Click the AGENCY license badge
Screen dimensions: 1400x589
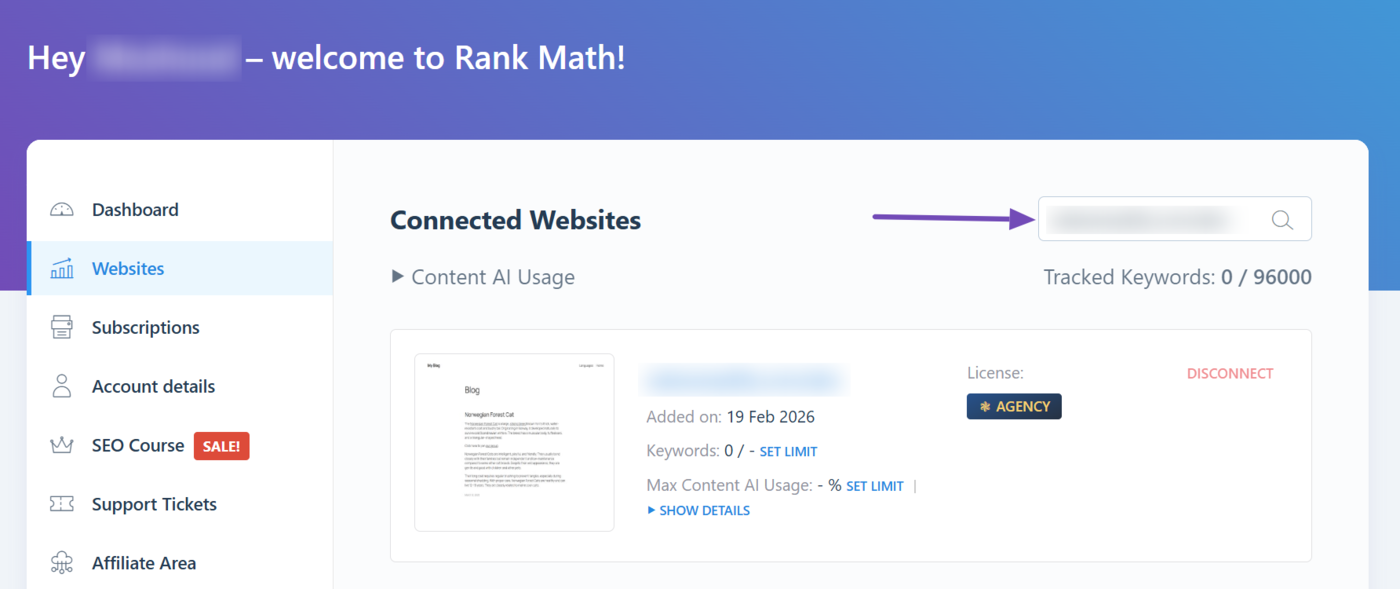(1014, 406)
